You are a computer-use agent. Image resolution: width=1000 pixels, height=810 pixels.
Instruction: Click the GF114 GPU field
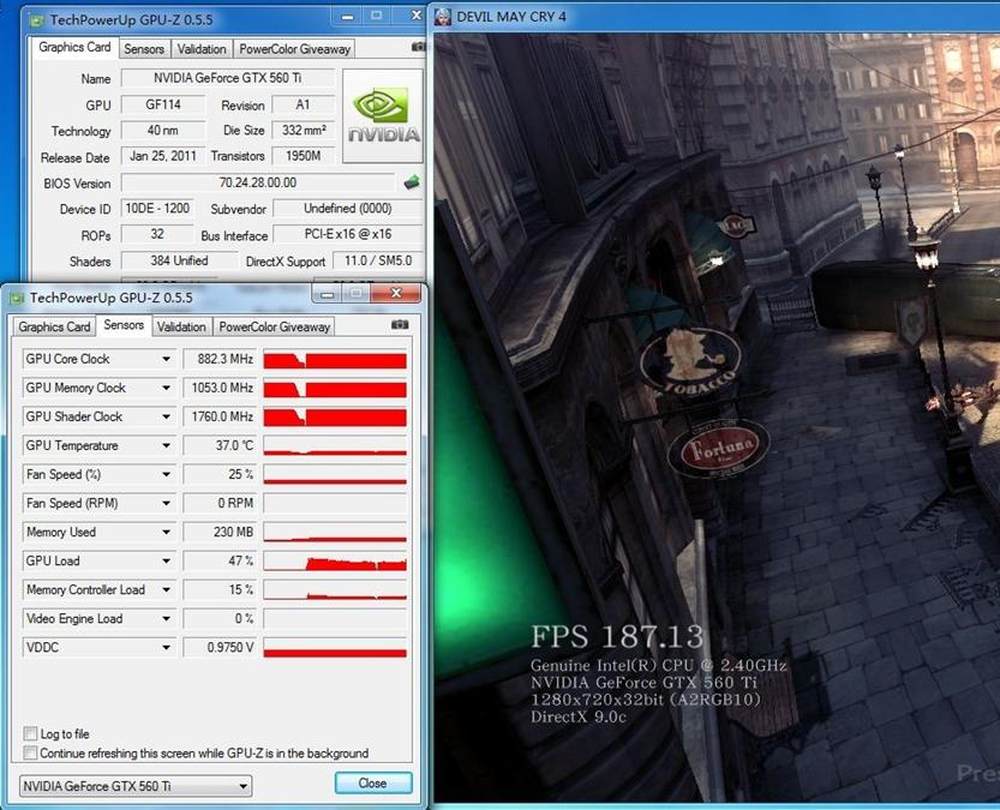point(163,105)
